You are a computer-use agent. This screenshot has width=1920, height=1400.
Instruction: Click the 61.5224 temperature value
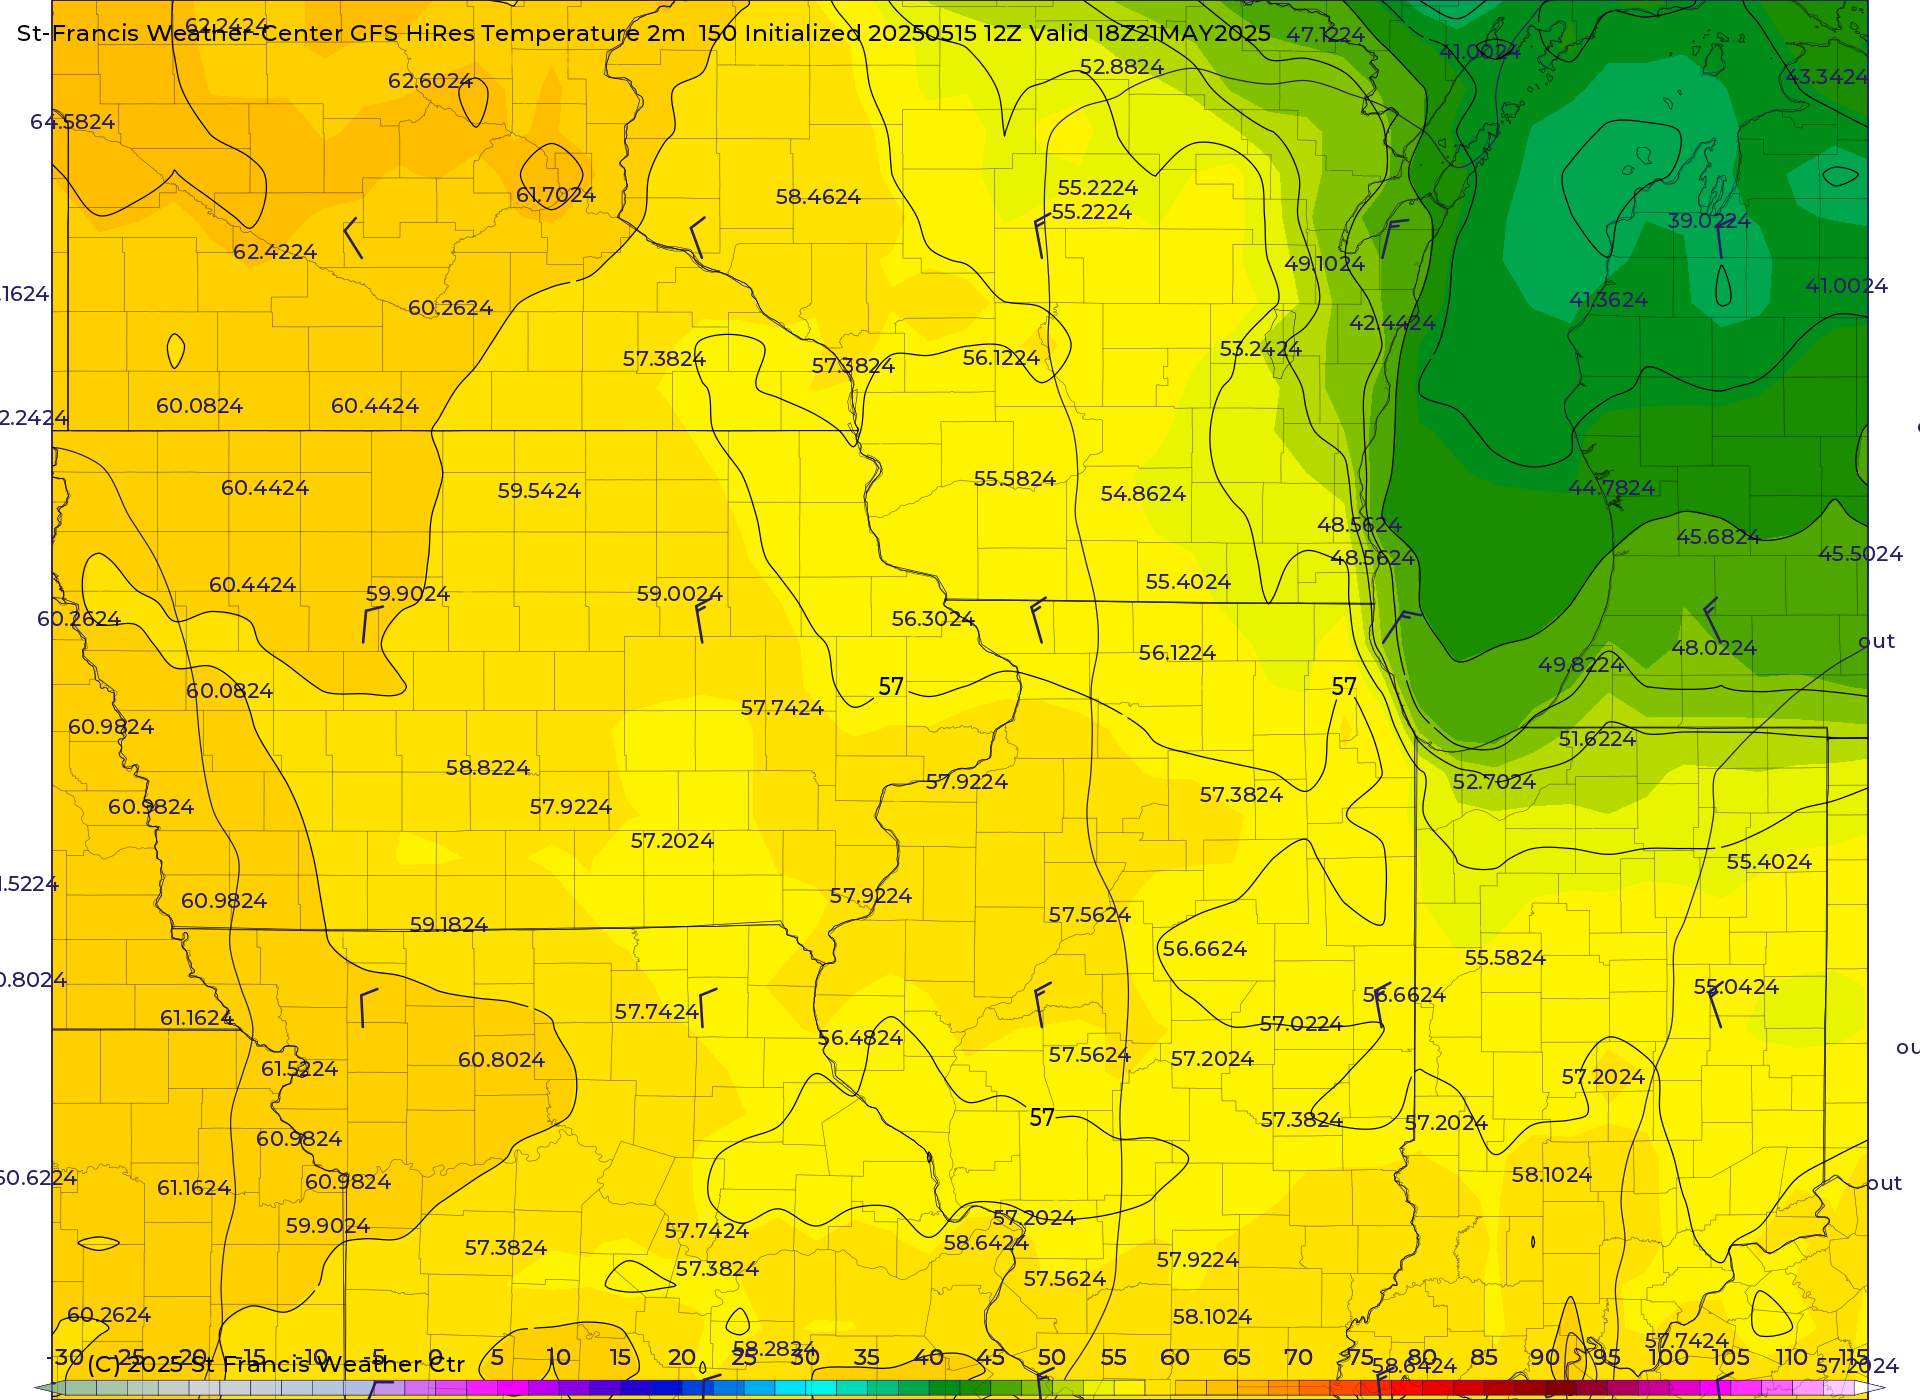click(x=300, y=1069)
